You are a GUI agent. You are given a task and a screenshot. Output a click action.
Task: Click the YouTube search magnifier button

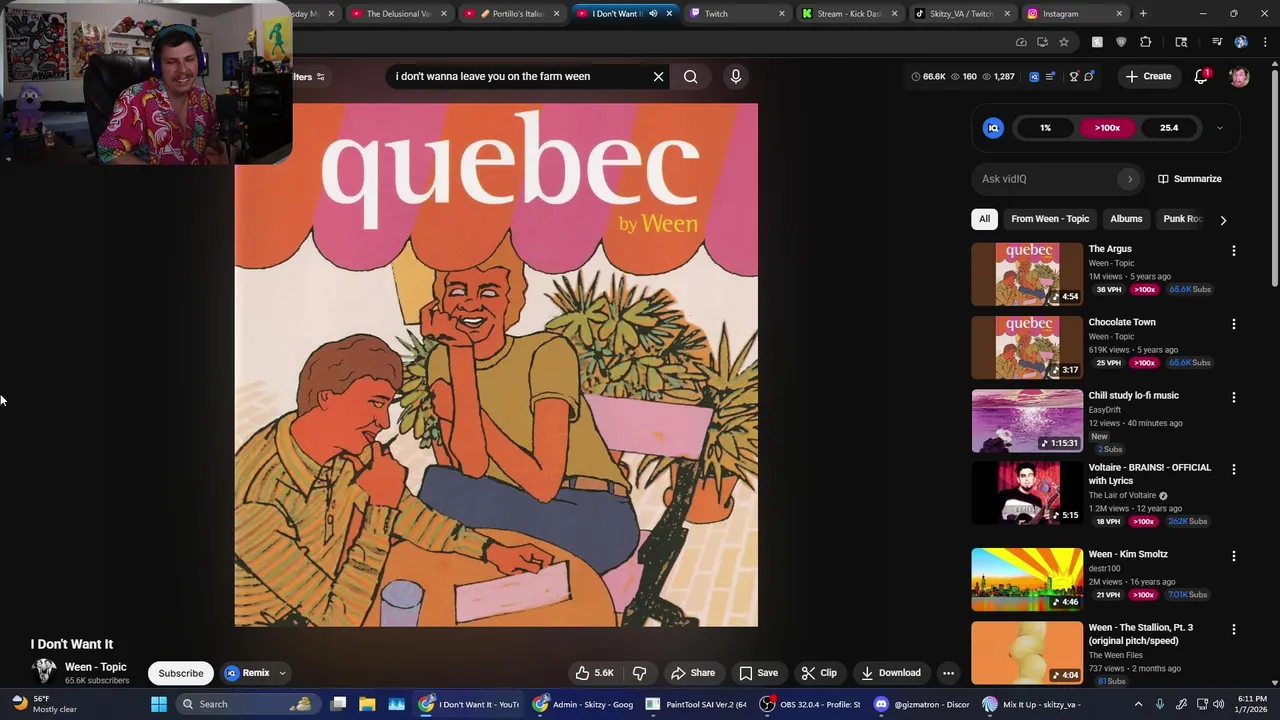690,76
